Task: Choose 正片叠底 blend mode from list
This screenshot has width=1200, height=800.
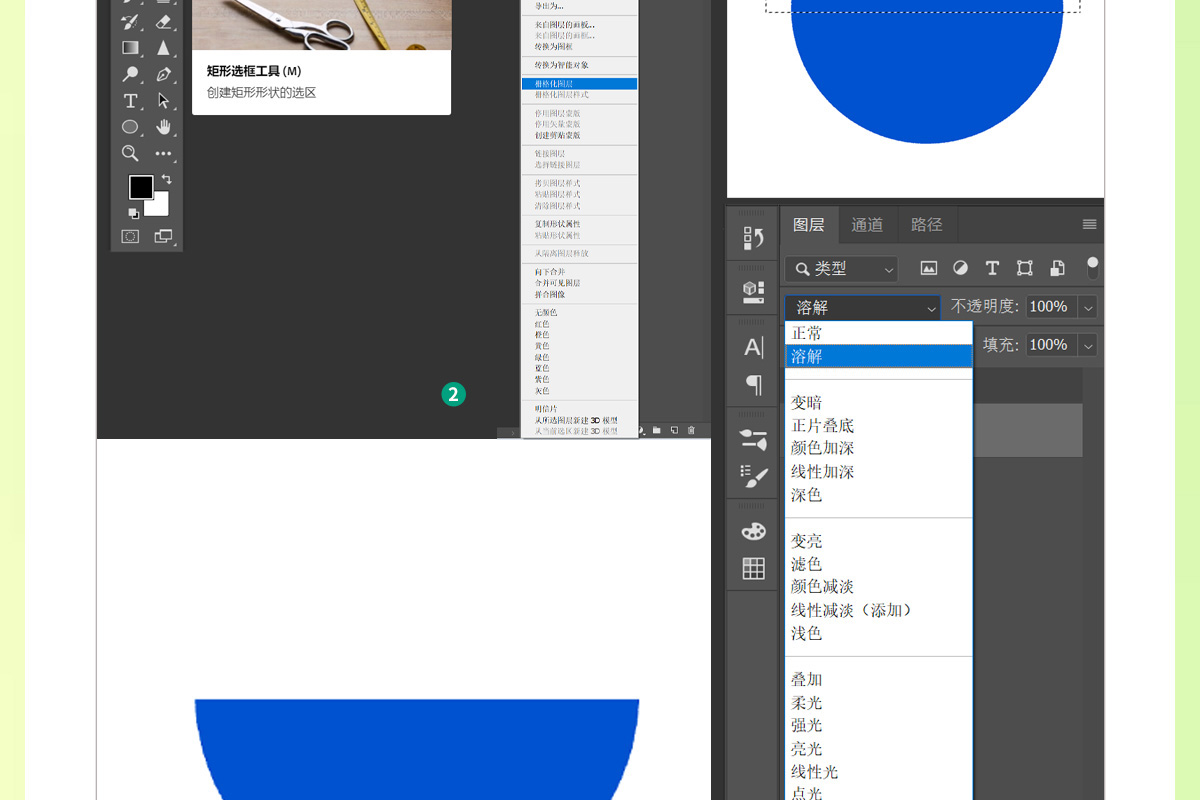Action: click(x=822, y=425)
